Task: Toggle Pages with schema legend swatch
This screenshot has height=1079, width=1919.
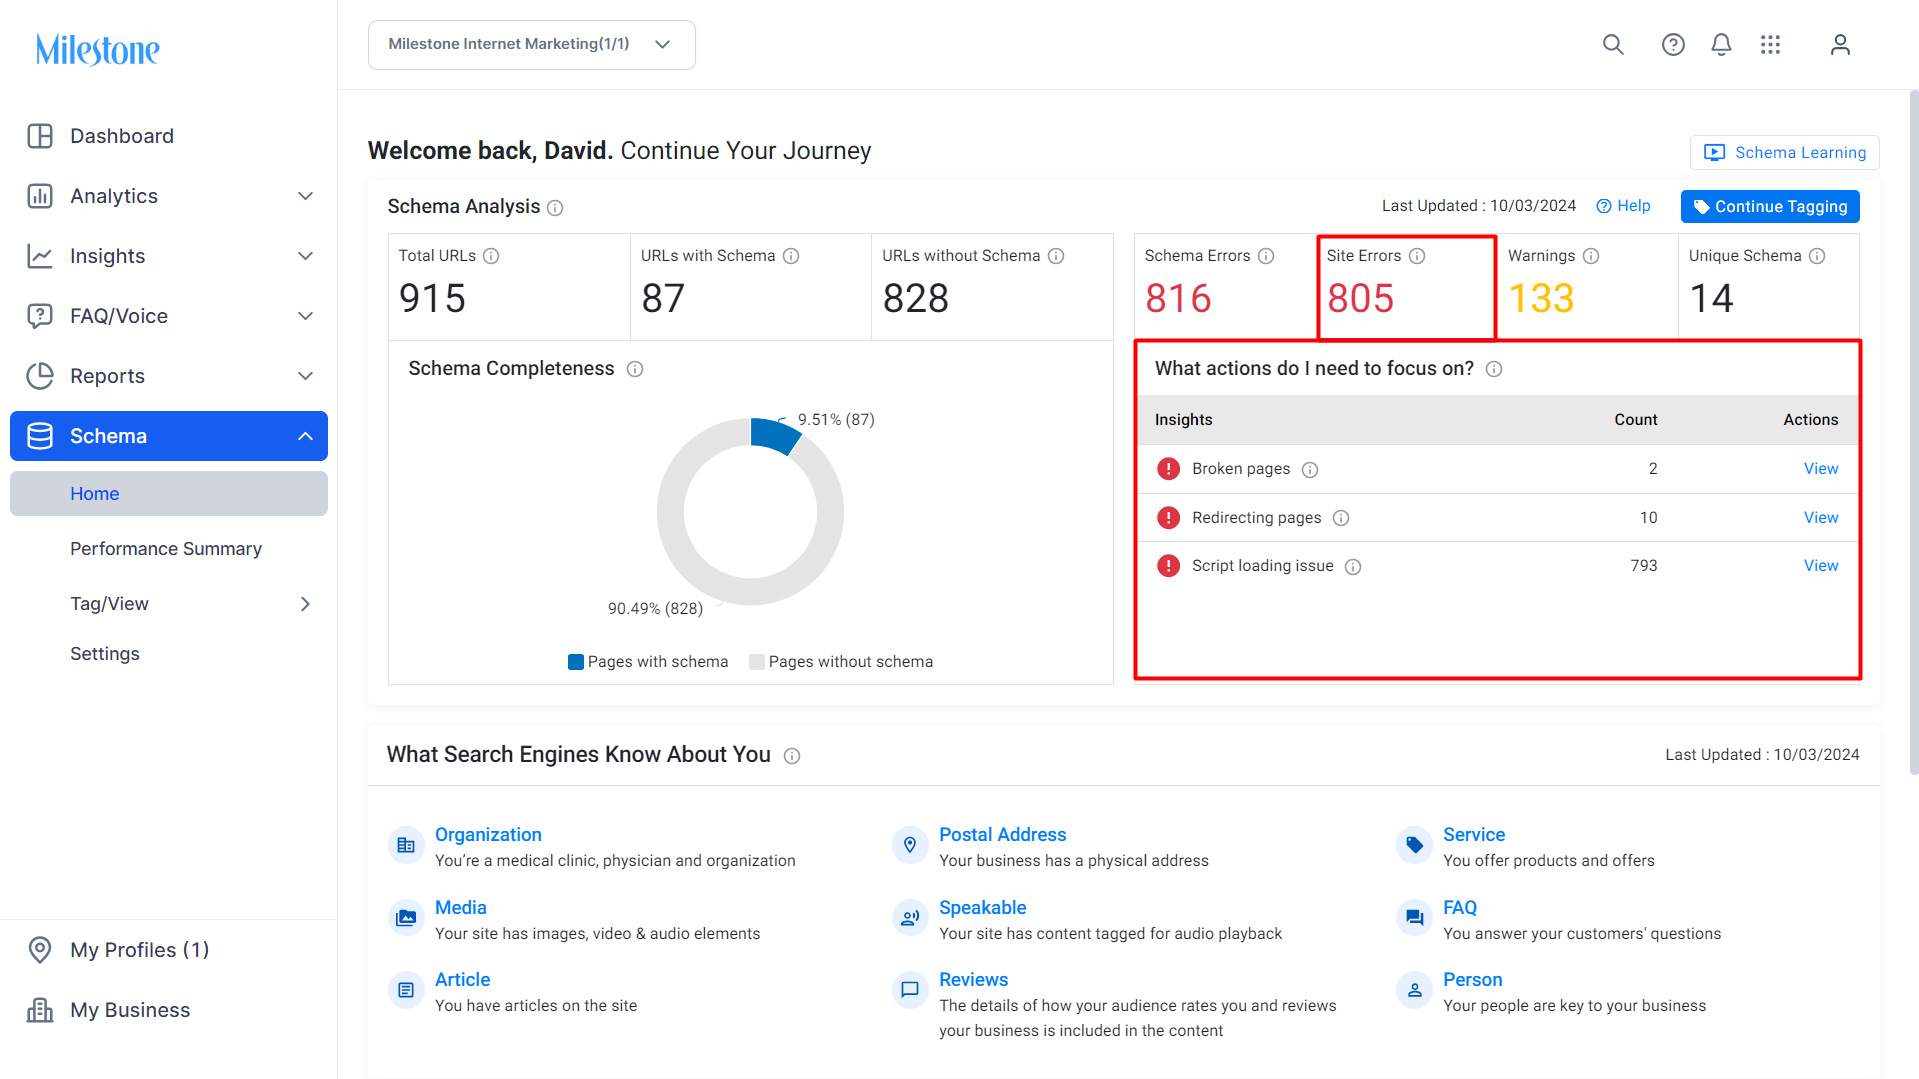Action: [576, 662]
